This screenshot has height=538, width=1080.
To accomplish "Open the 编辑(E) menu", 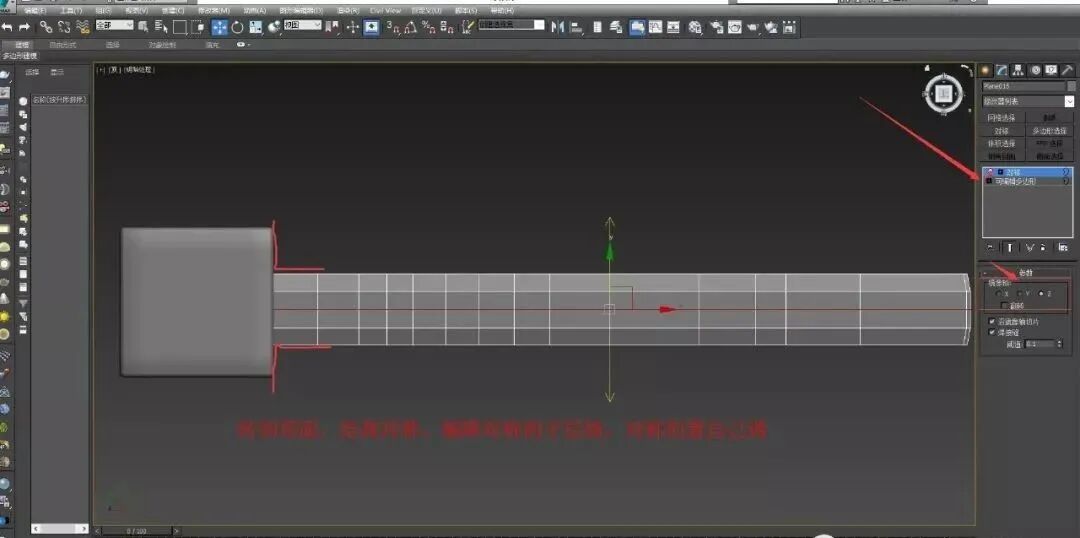I will tap(35, 11).
